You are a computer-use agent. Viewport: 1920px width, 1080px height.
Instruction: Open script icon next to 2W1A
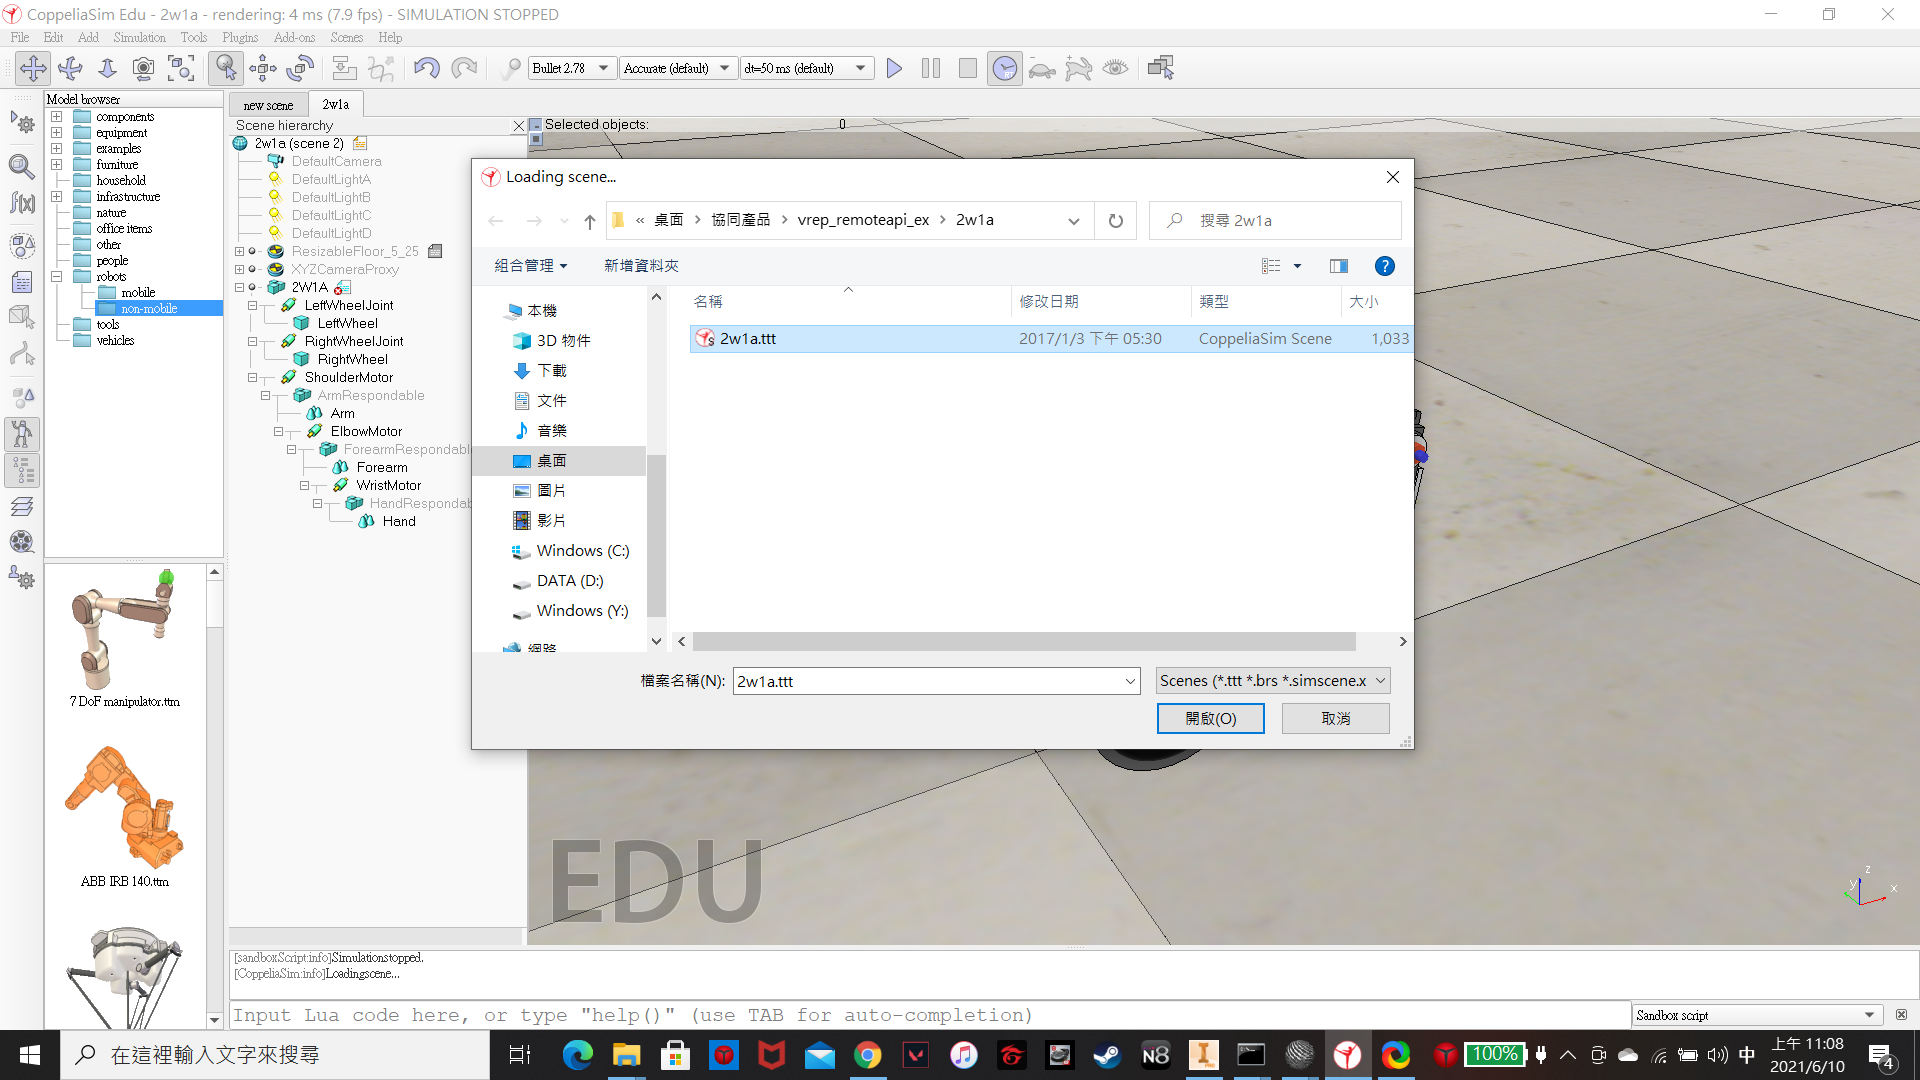(342, 287)
